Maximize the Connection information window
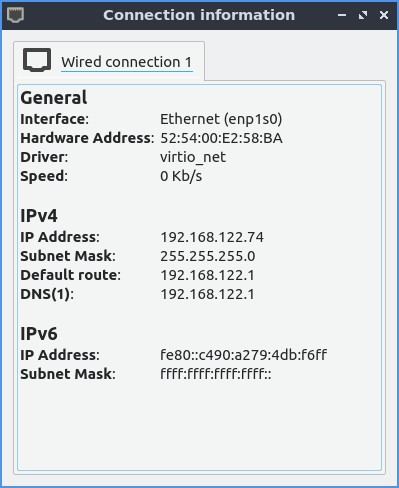 pos(363,15)
